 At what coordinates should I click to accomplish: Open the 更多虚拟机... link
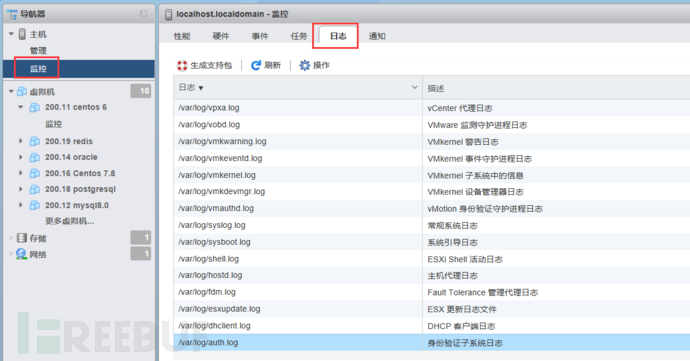tap(70, 221)
